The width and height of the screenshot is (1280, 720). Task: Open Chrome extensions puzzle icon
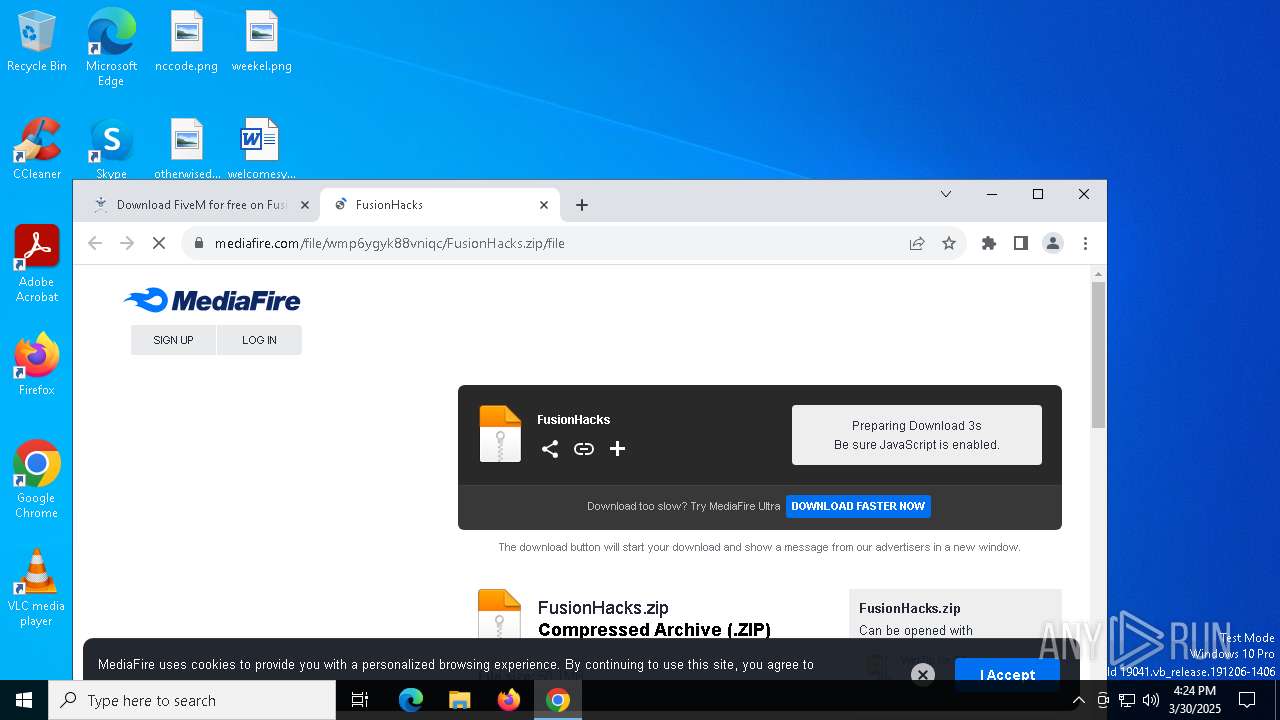[989, 243]
